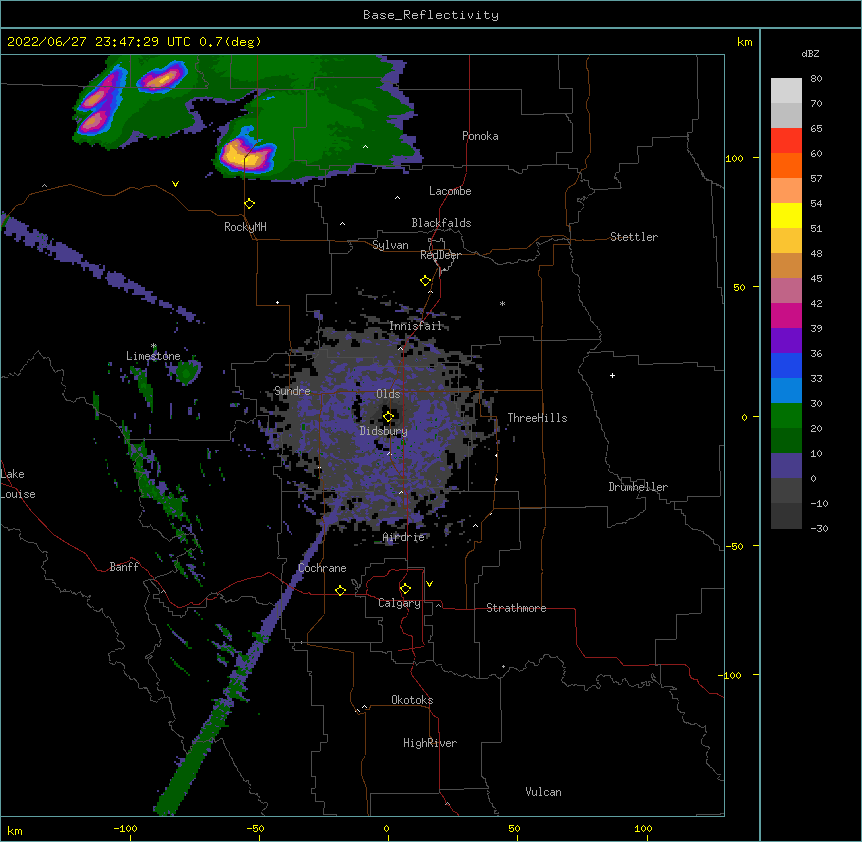
Task: Click the Cochrane label
Action: [x=322, y=568]
